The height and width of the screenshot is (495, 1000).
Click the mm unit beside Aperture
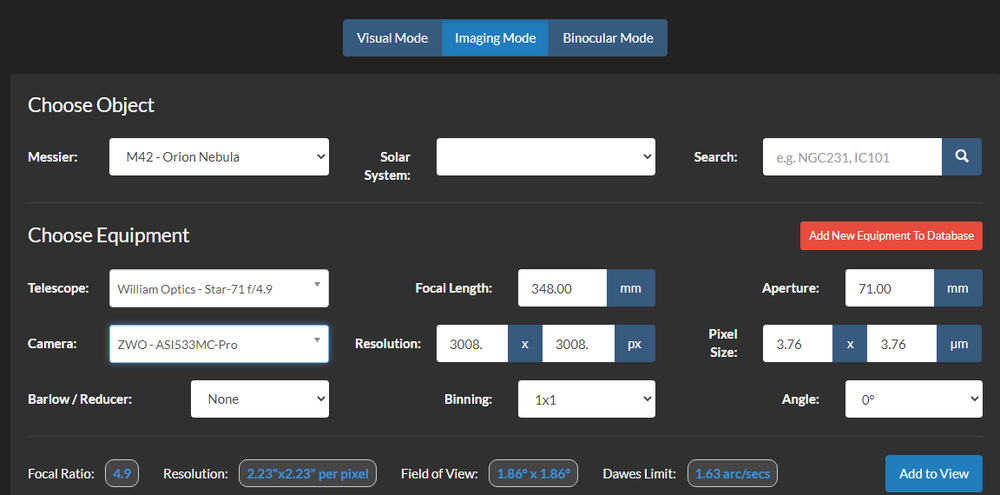coord(958,288)
